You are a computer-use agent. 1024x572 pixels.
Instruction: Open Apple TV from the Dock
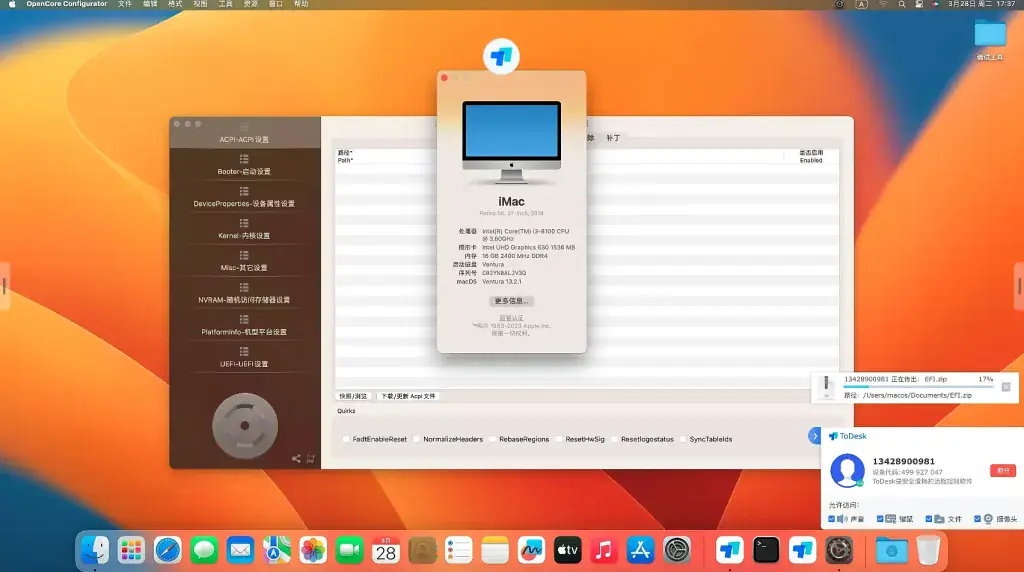click(x=568, y=550)
